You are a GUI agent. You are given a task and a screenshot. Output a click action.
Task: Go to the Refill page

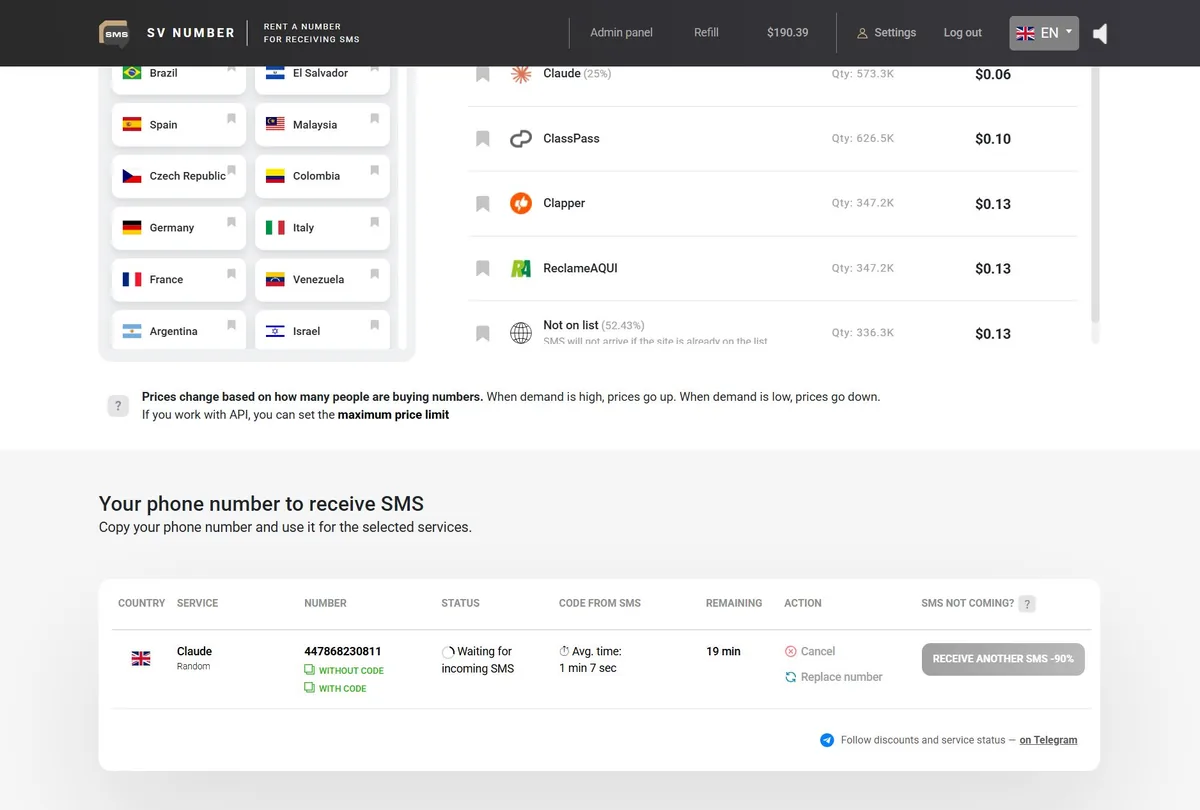[x=706, y=32]
